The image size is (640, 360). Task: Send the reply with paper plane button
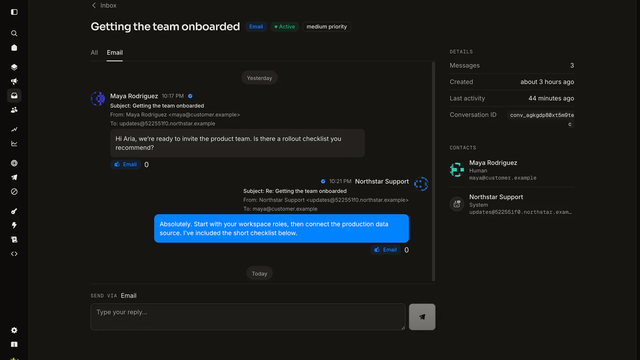pos(422,317)
